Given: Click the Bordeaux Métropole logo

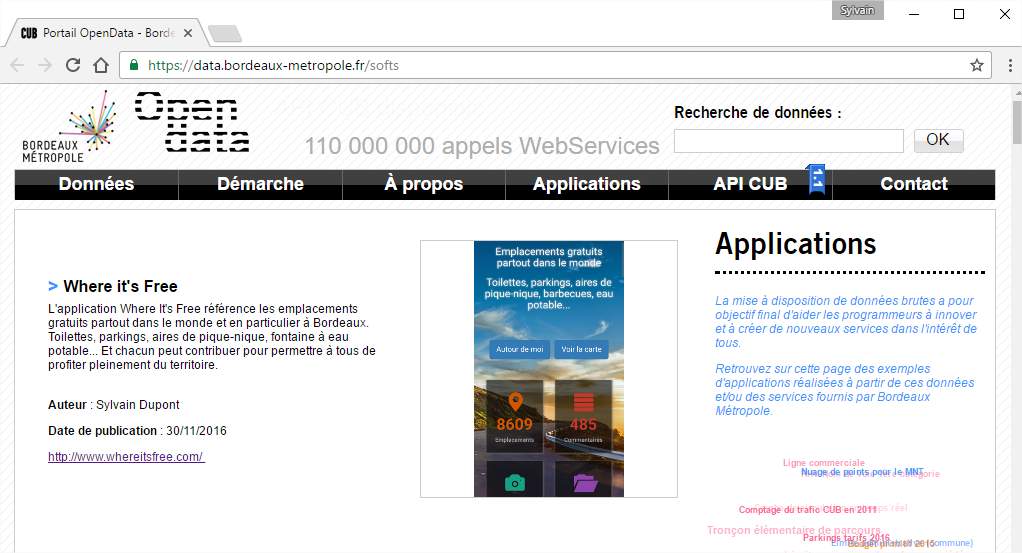Looking at the screenshot, I should click(70, 127).
